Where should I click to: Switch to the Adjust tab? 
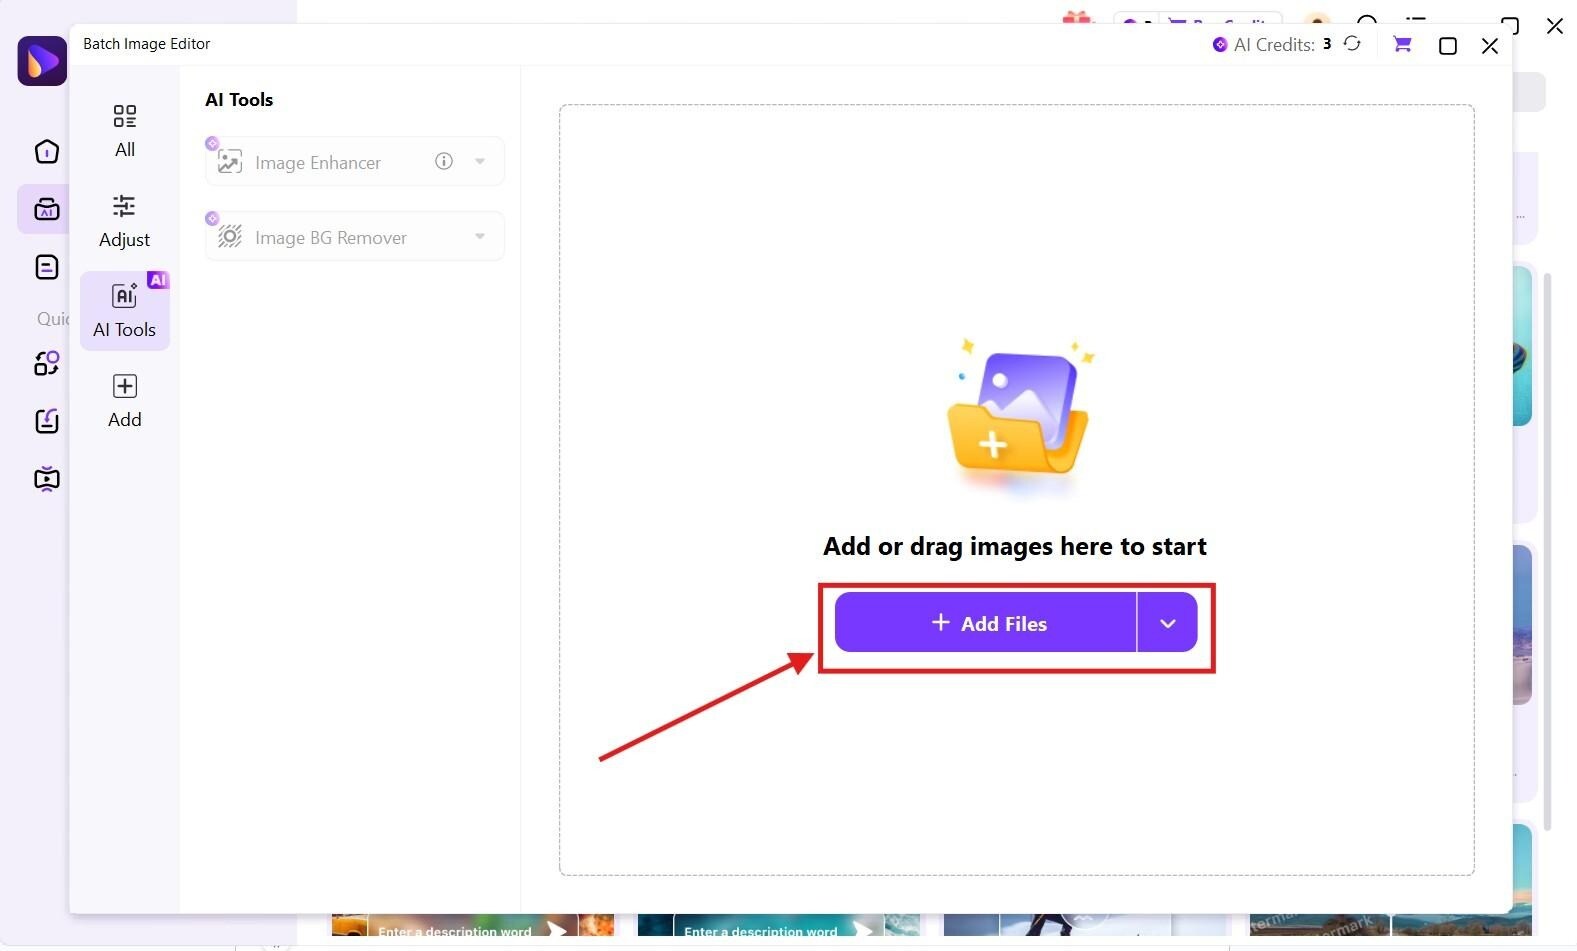click(x=125, y=221)
